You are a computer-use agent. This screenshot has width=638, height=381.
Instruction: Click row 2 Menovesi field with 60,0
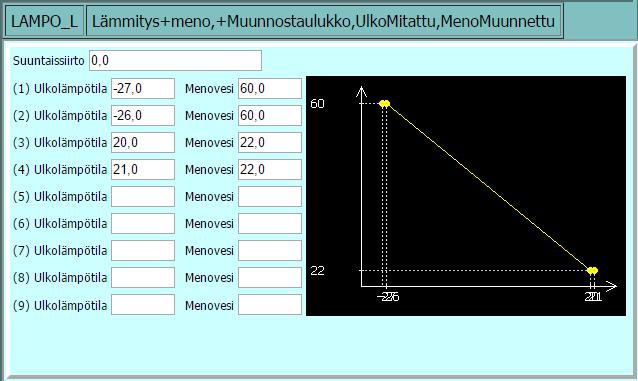coord(270,116)
